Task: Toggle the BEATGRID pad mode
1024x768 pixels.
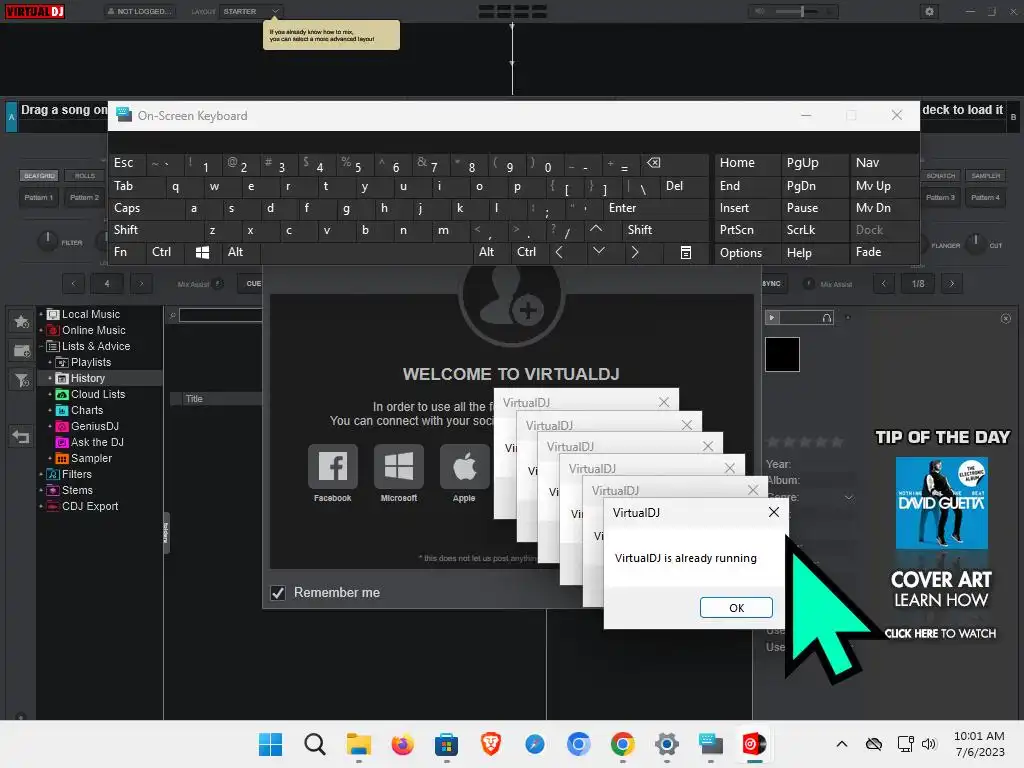Action: [x=39, y=176]
